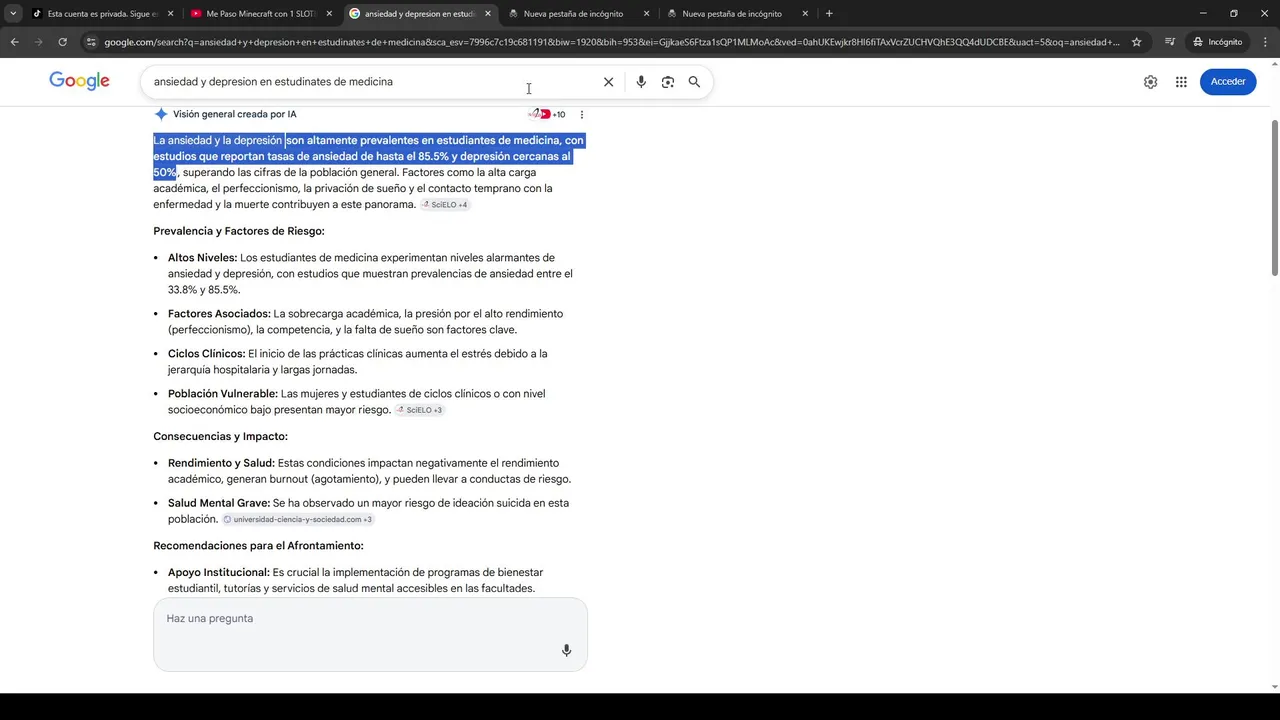Click 'Visión general creada por IA' label
1280x720 pixels.
[x=235, y=114]
